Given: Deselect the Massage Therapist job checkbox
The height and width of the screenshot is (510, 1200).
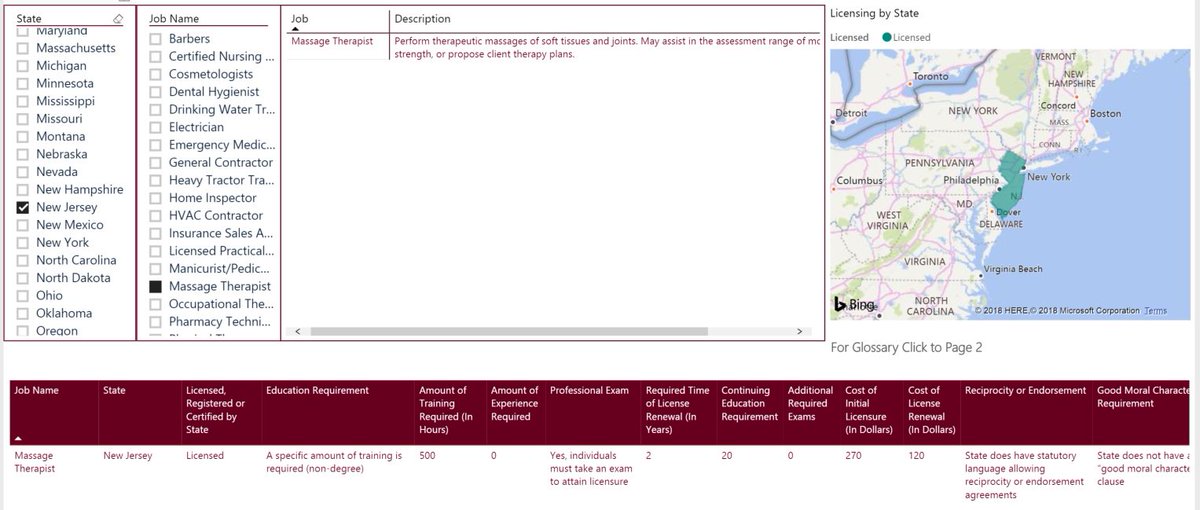Looking at the screenshot, I should pyautogui.click(x=155, y=286).
